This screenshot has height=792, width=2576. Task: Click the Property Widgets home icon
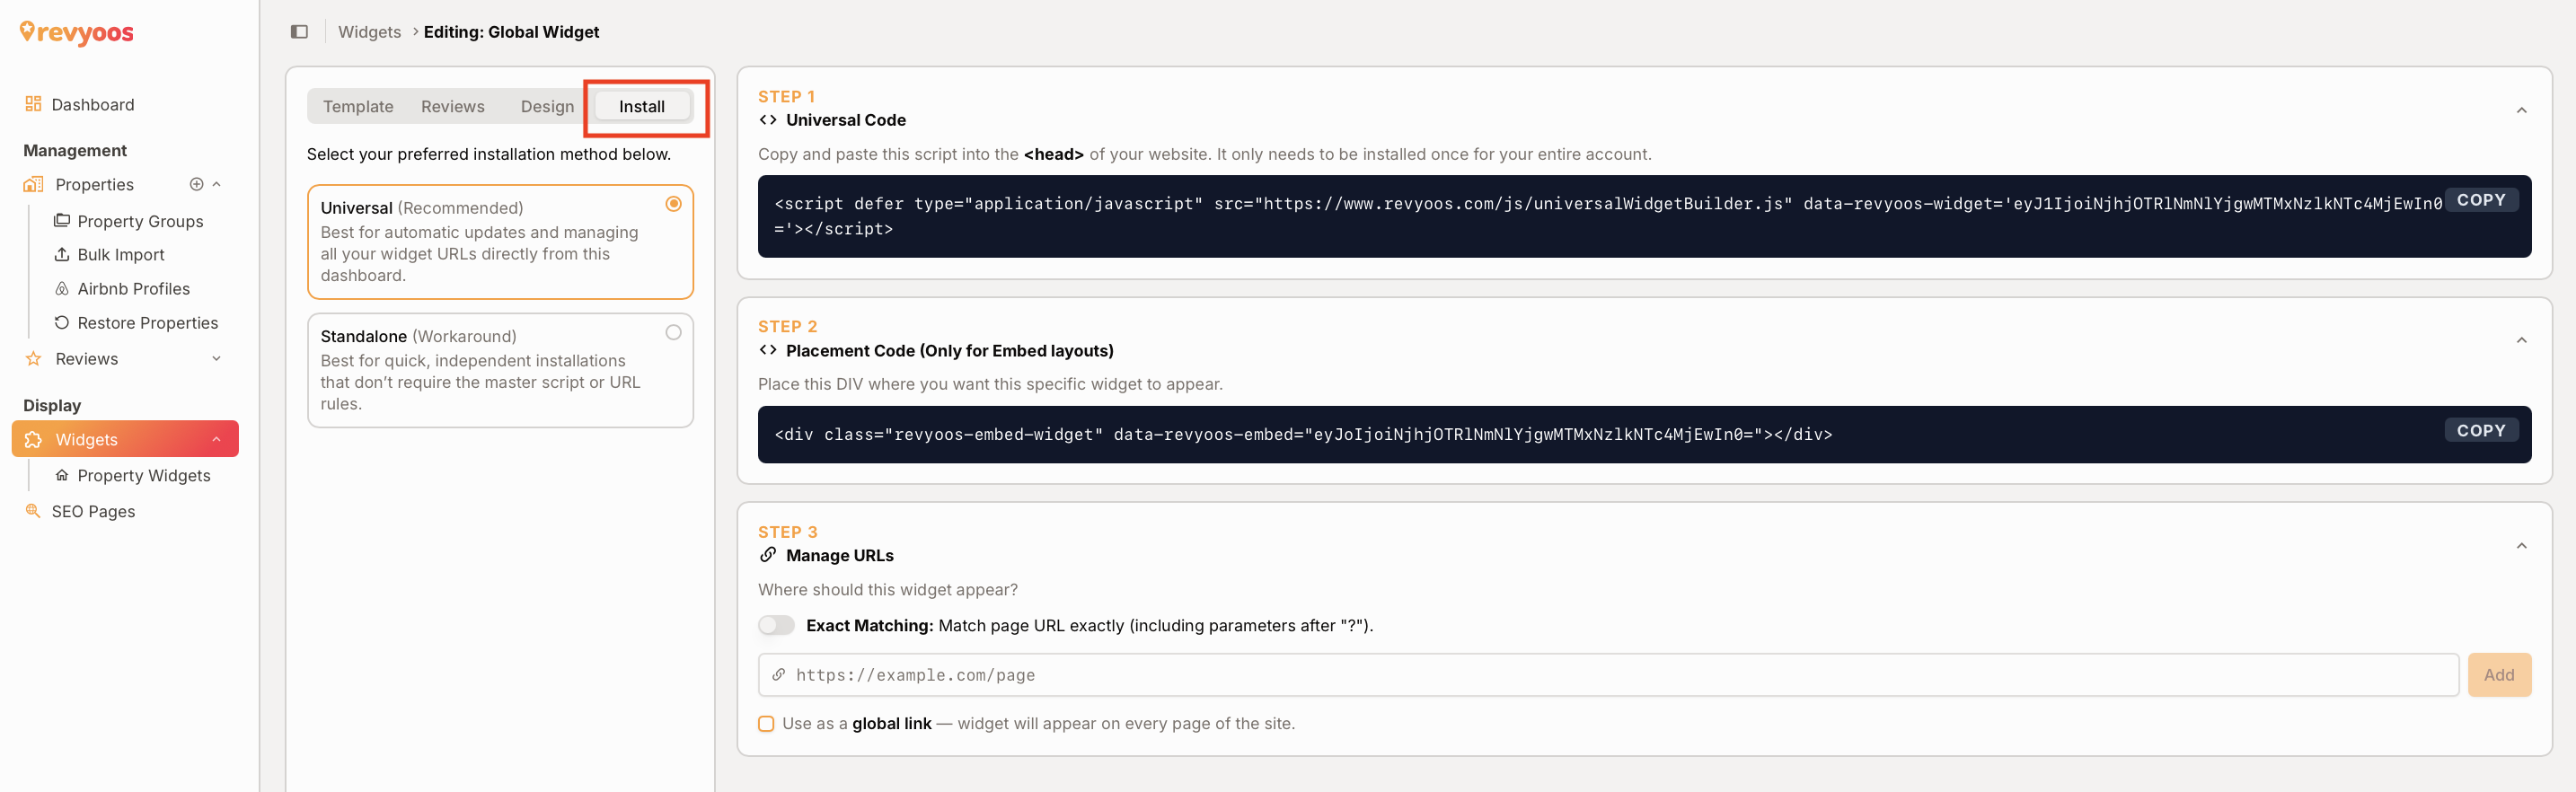(62, 475)
